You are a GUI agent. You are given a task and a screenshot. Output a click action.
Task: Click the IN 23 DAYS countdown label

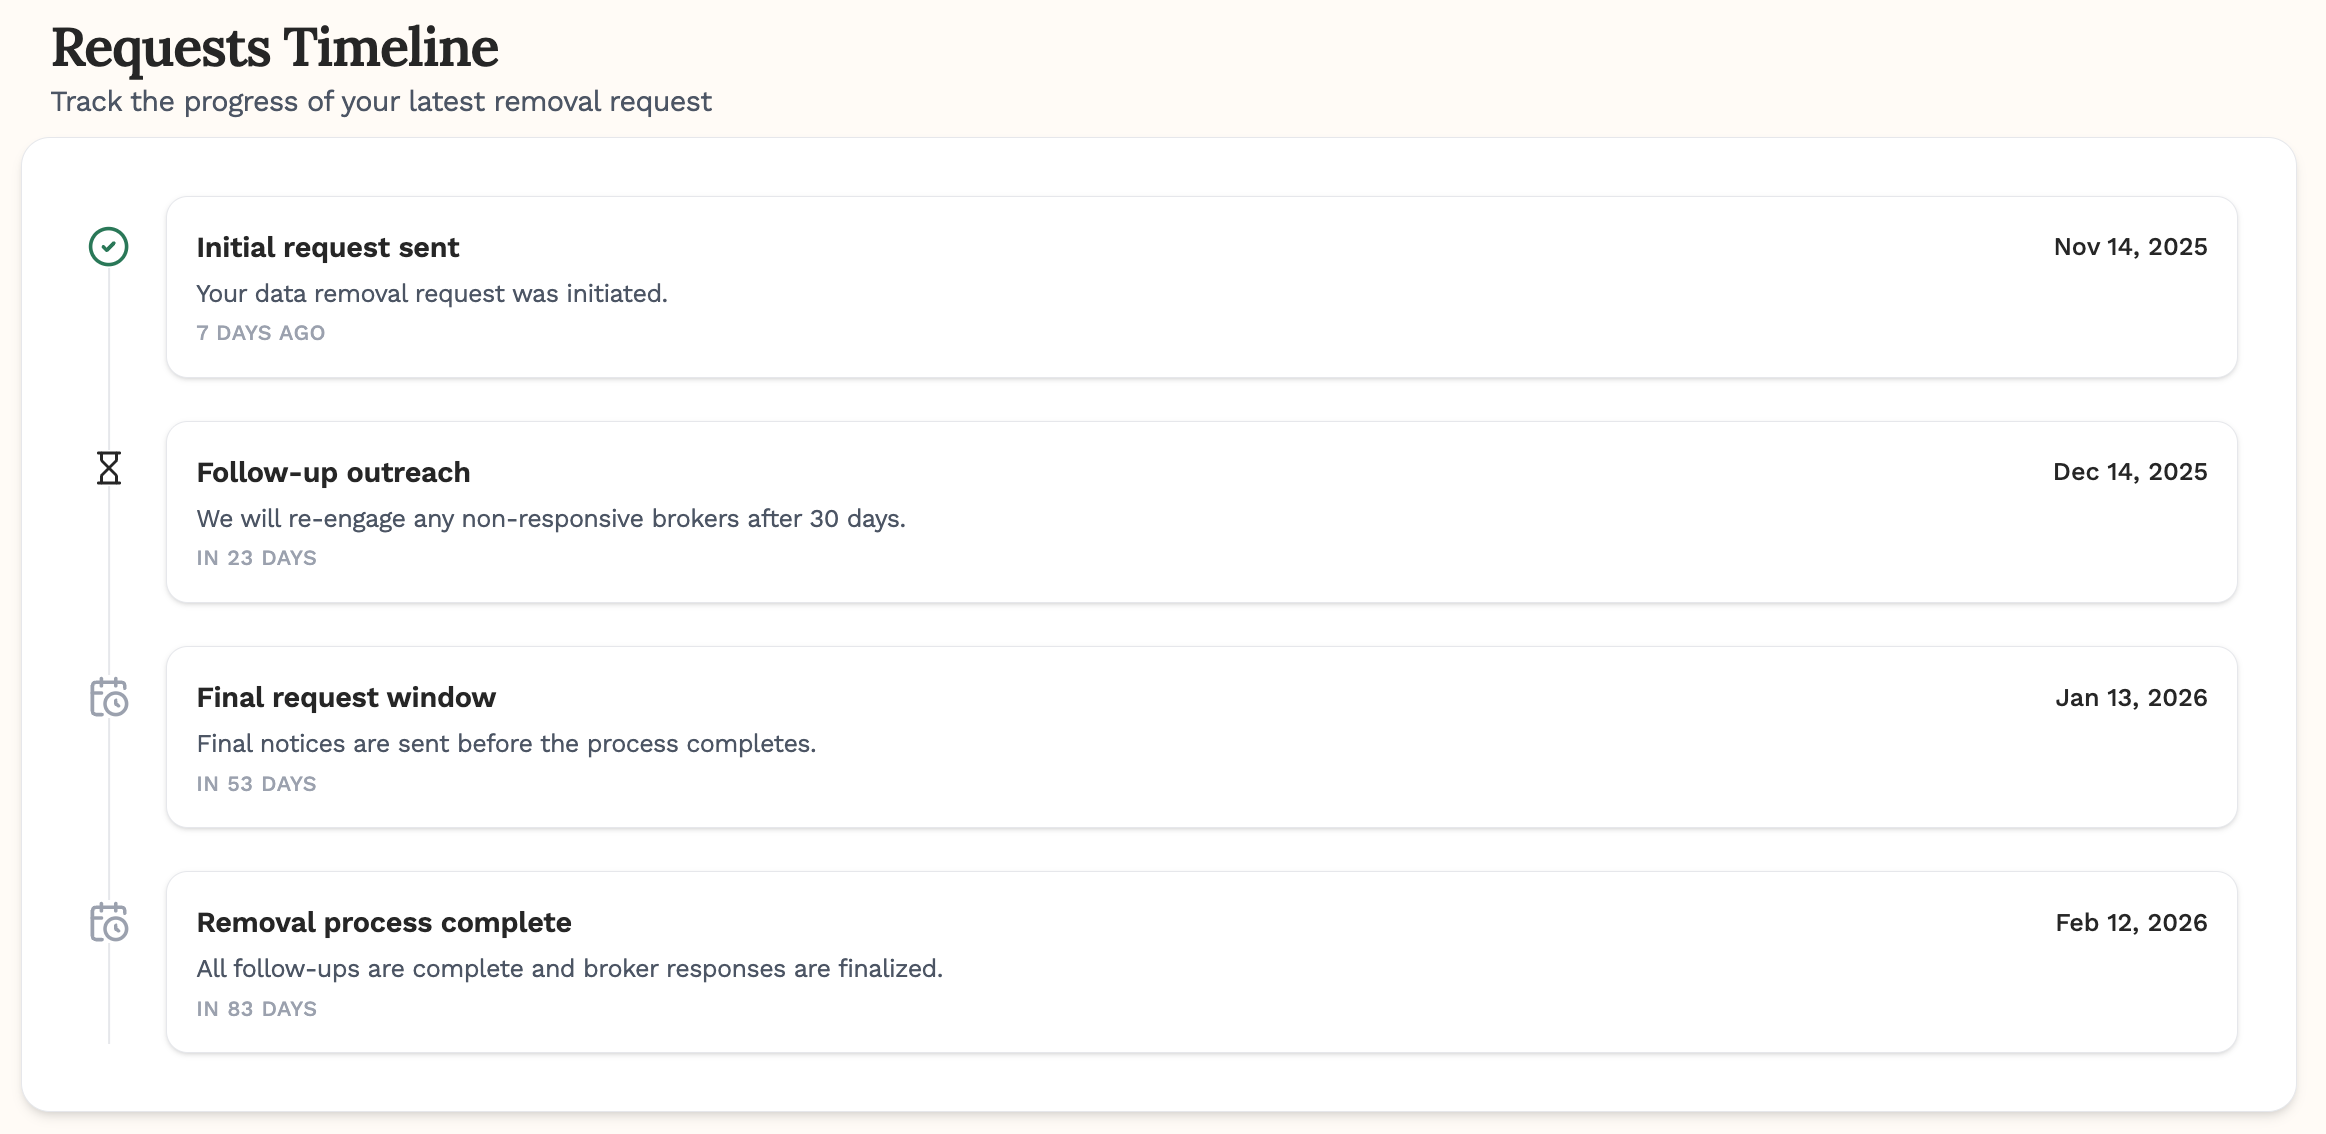tap(257, 558)
